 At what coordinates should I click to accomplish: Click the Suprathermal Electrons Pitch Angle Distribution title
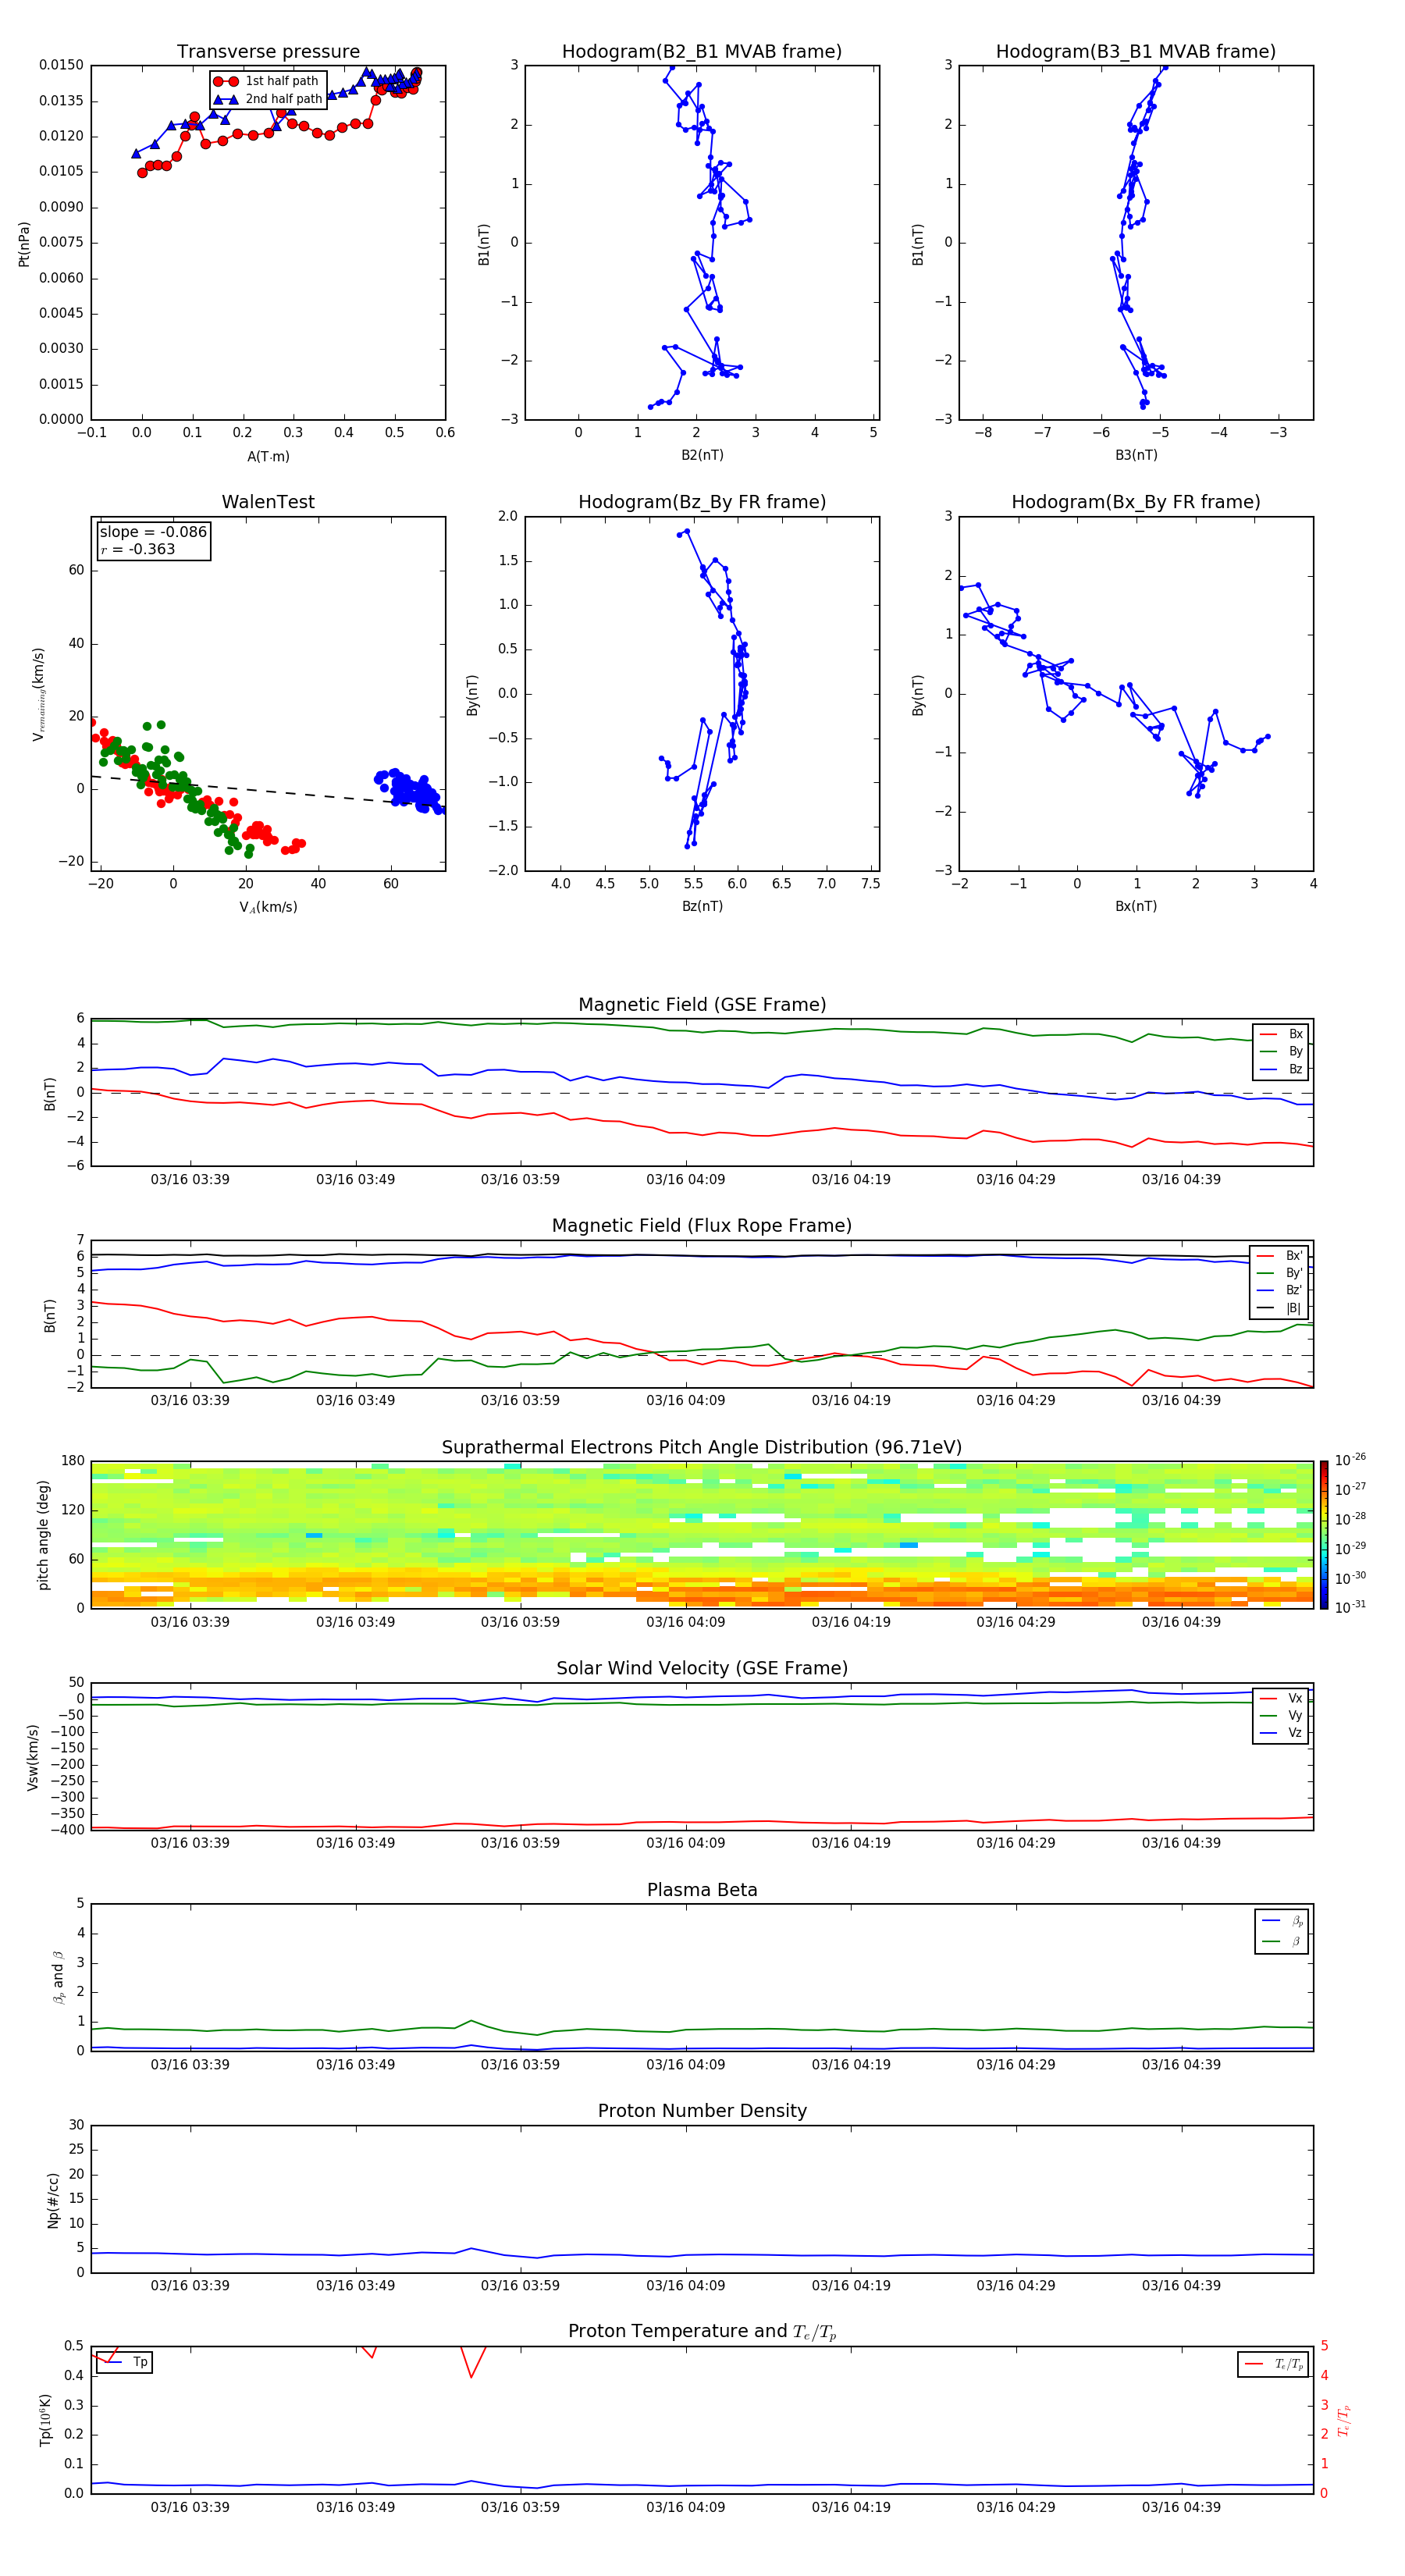(702, 1447)
